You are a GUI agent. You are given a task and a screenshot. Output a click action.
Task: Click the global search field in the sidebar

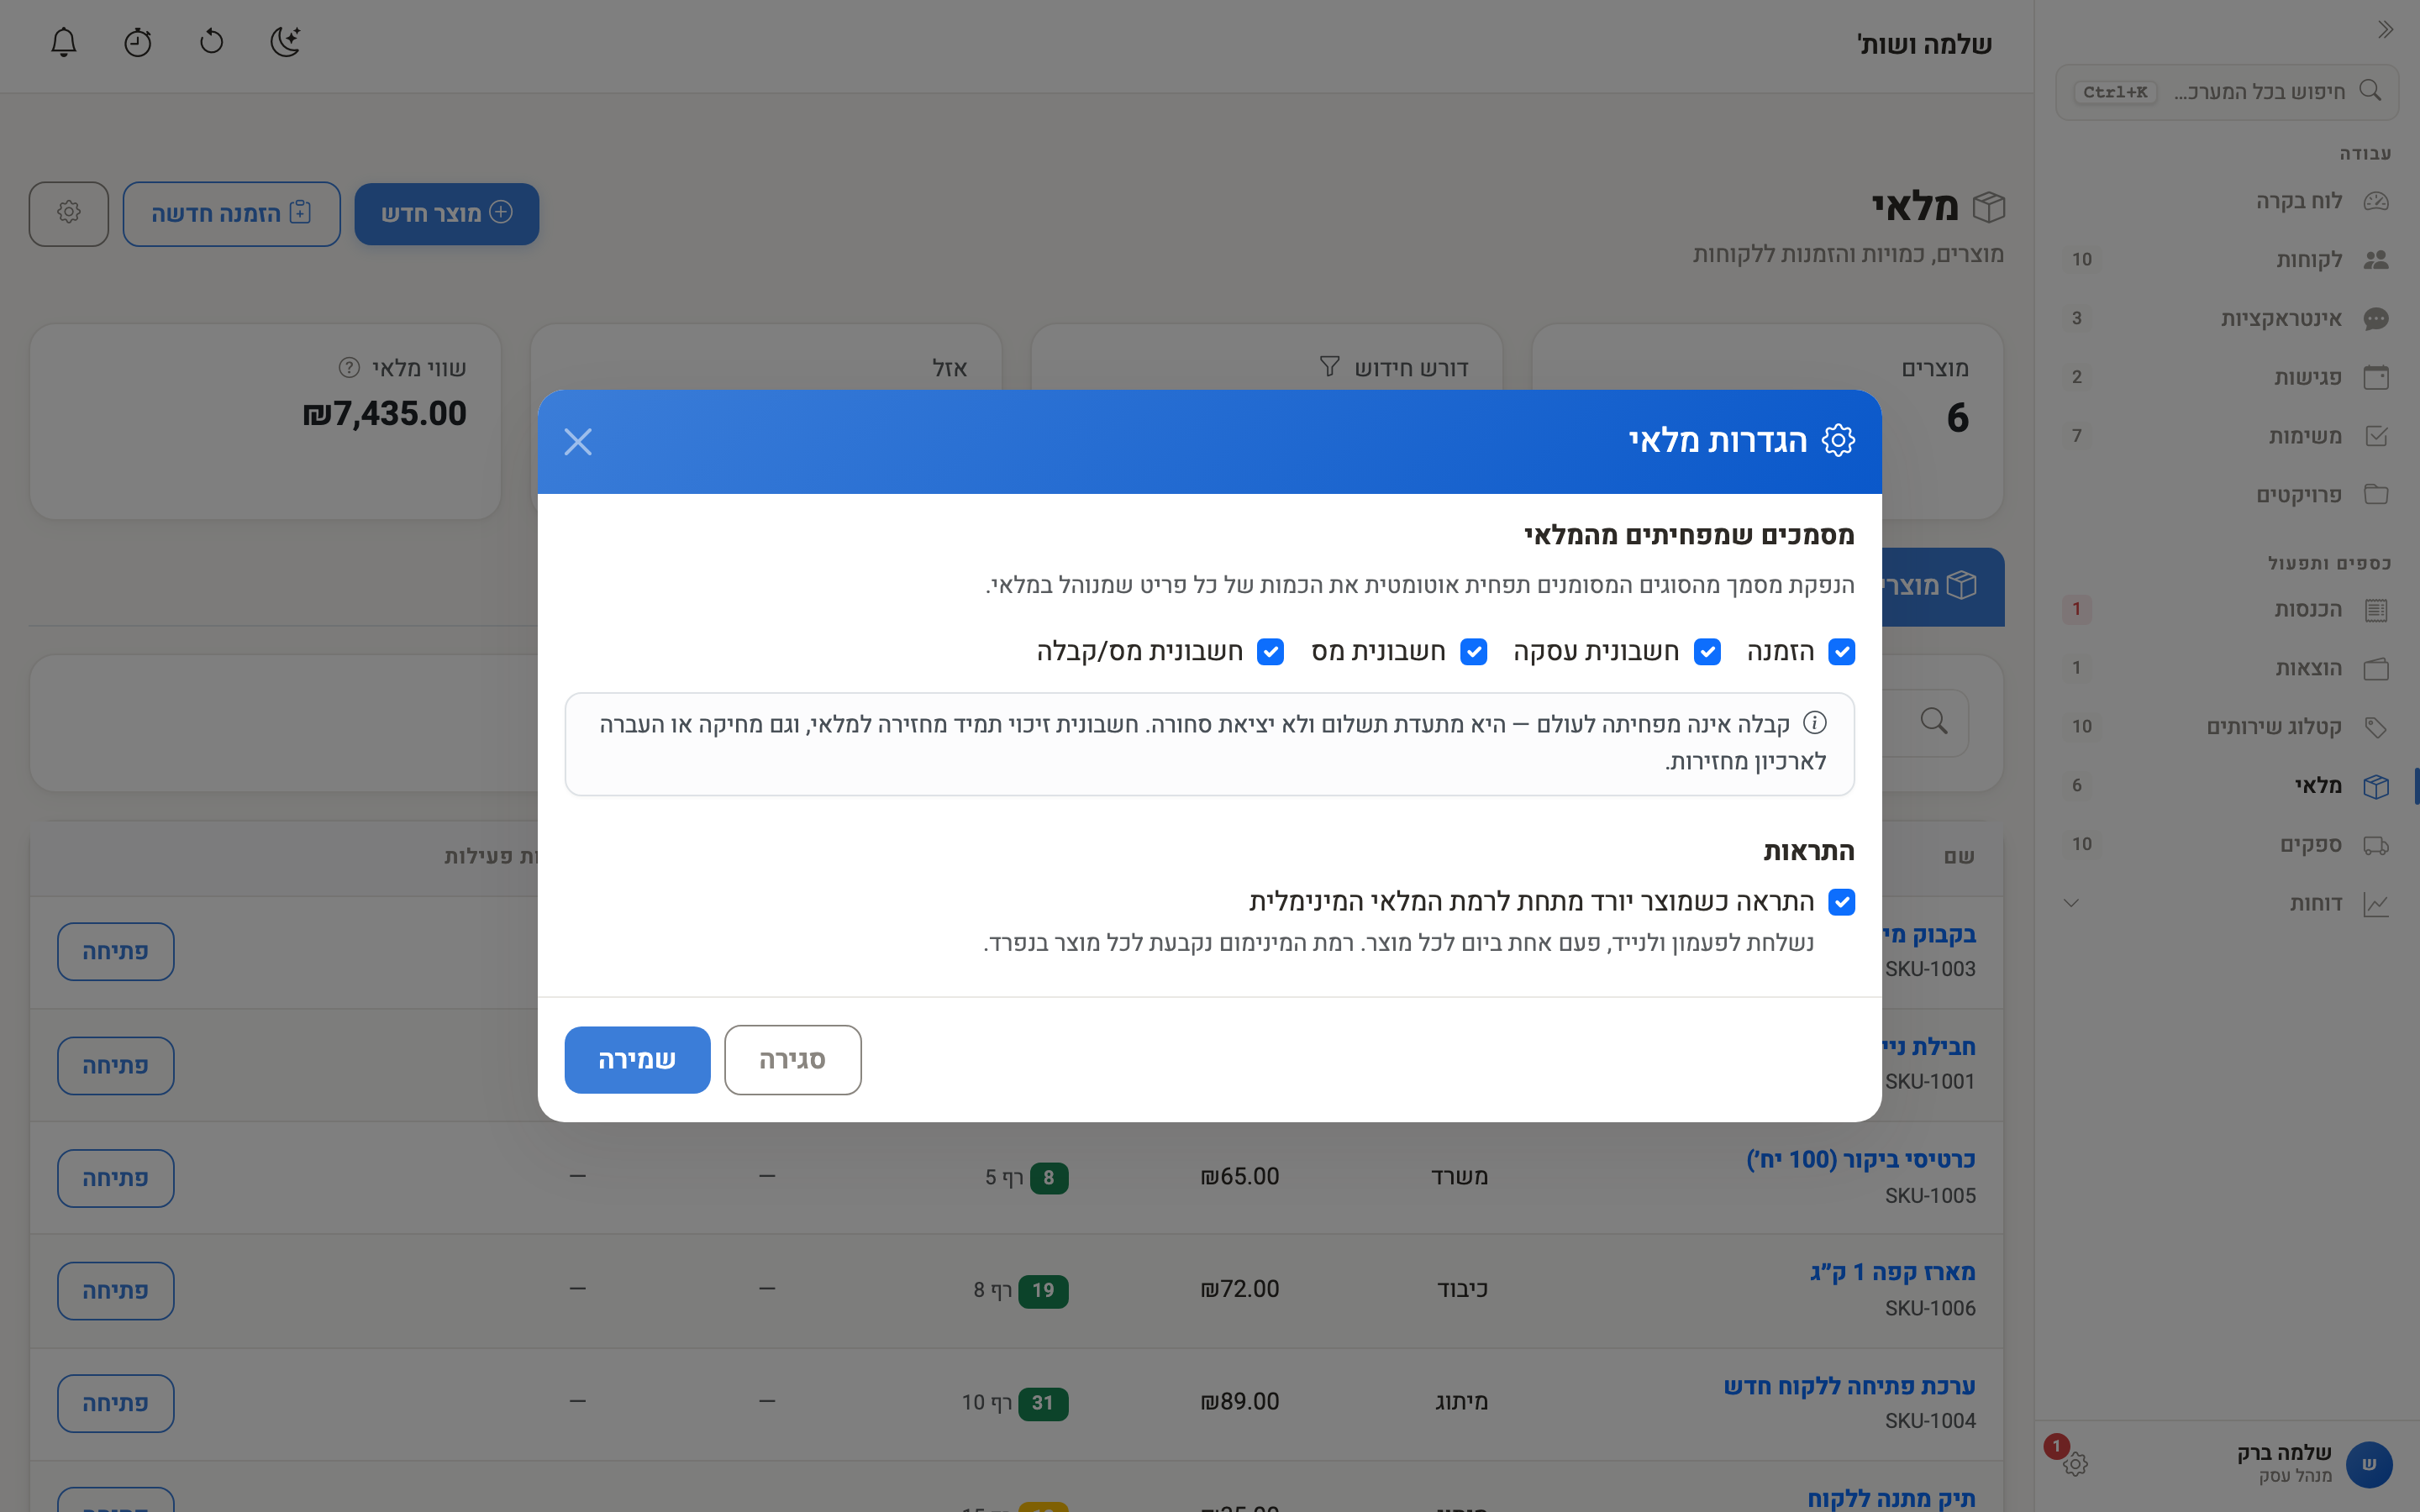[x=2227, y=92]
